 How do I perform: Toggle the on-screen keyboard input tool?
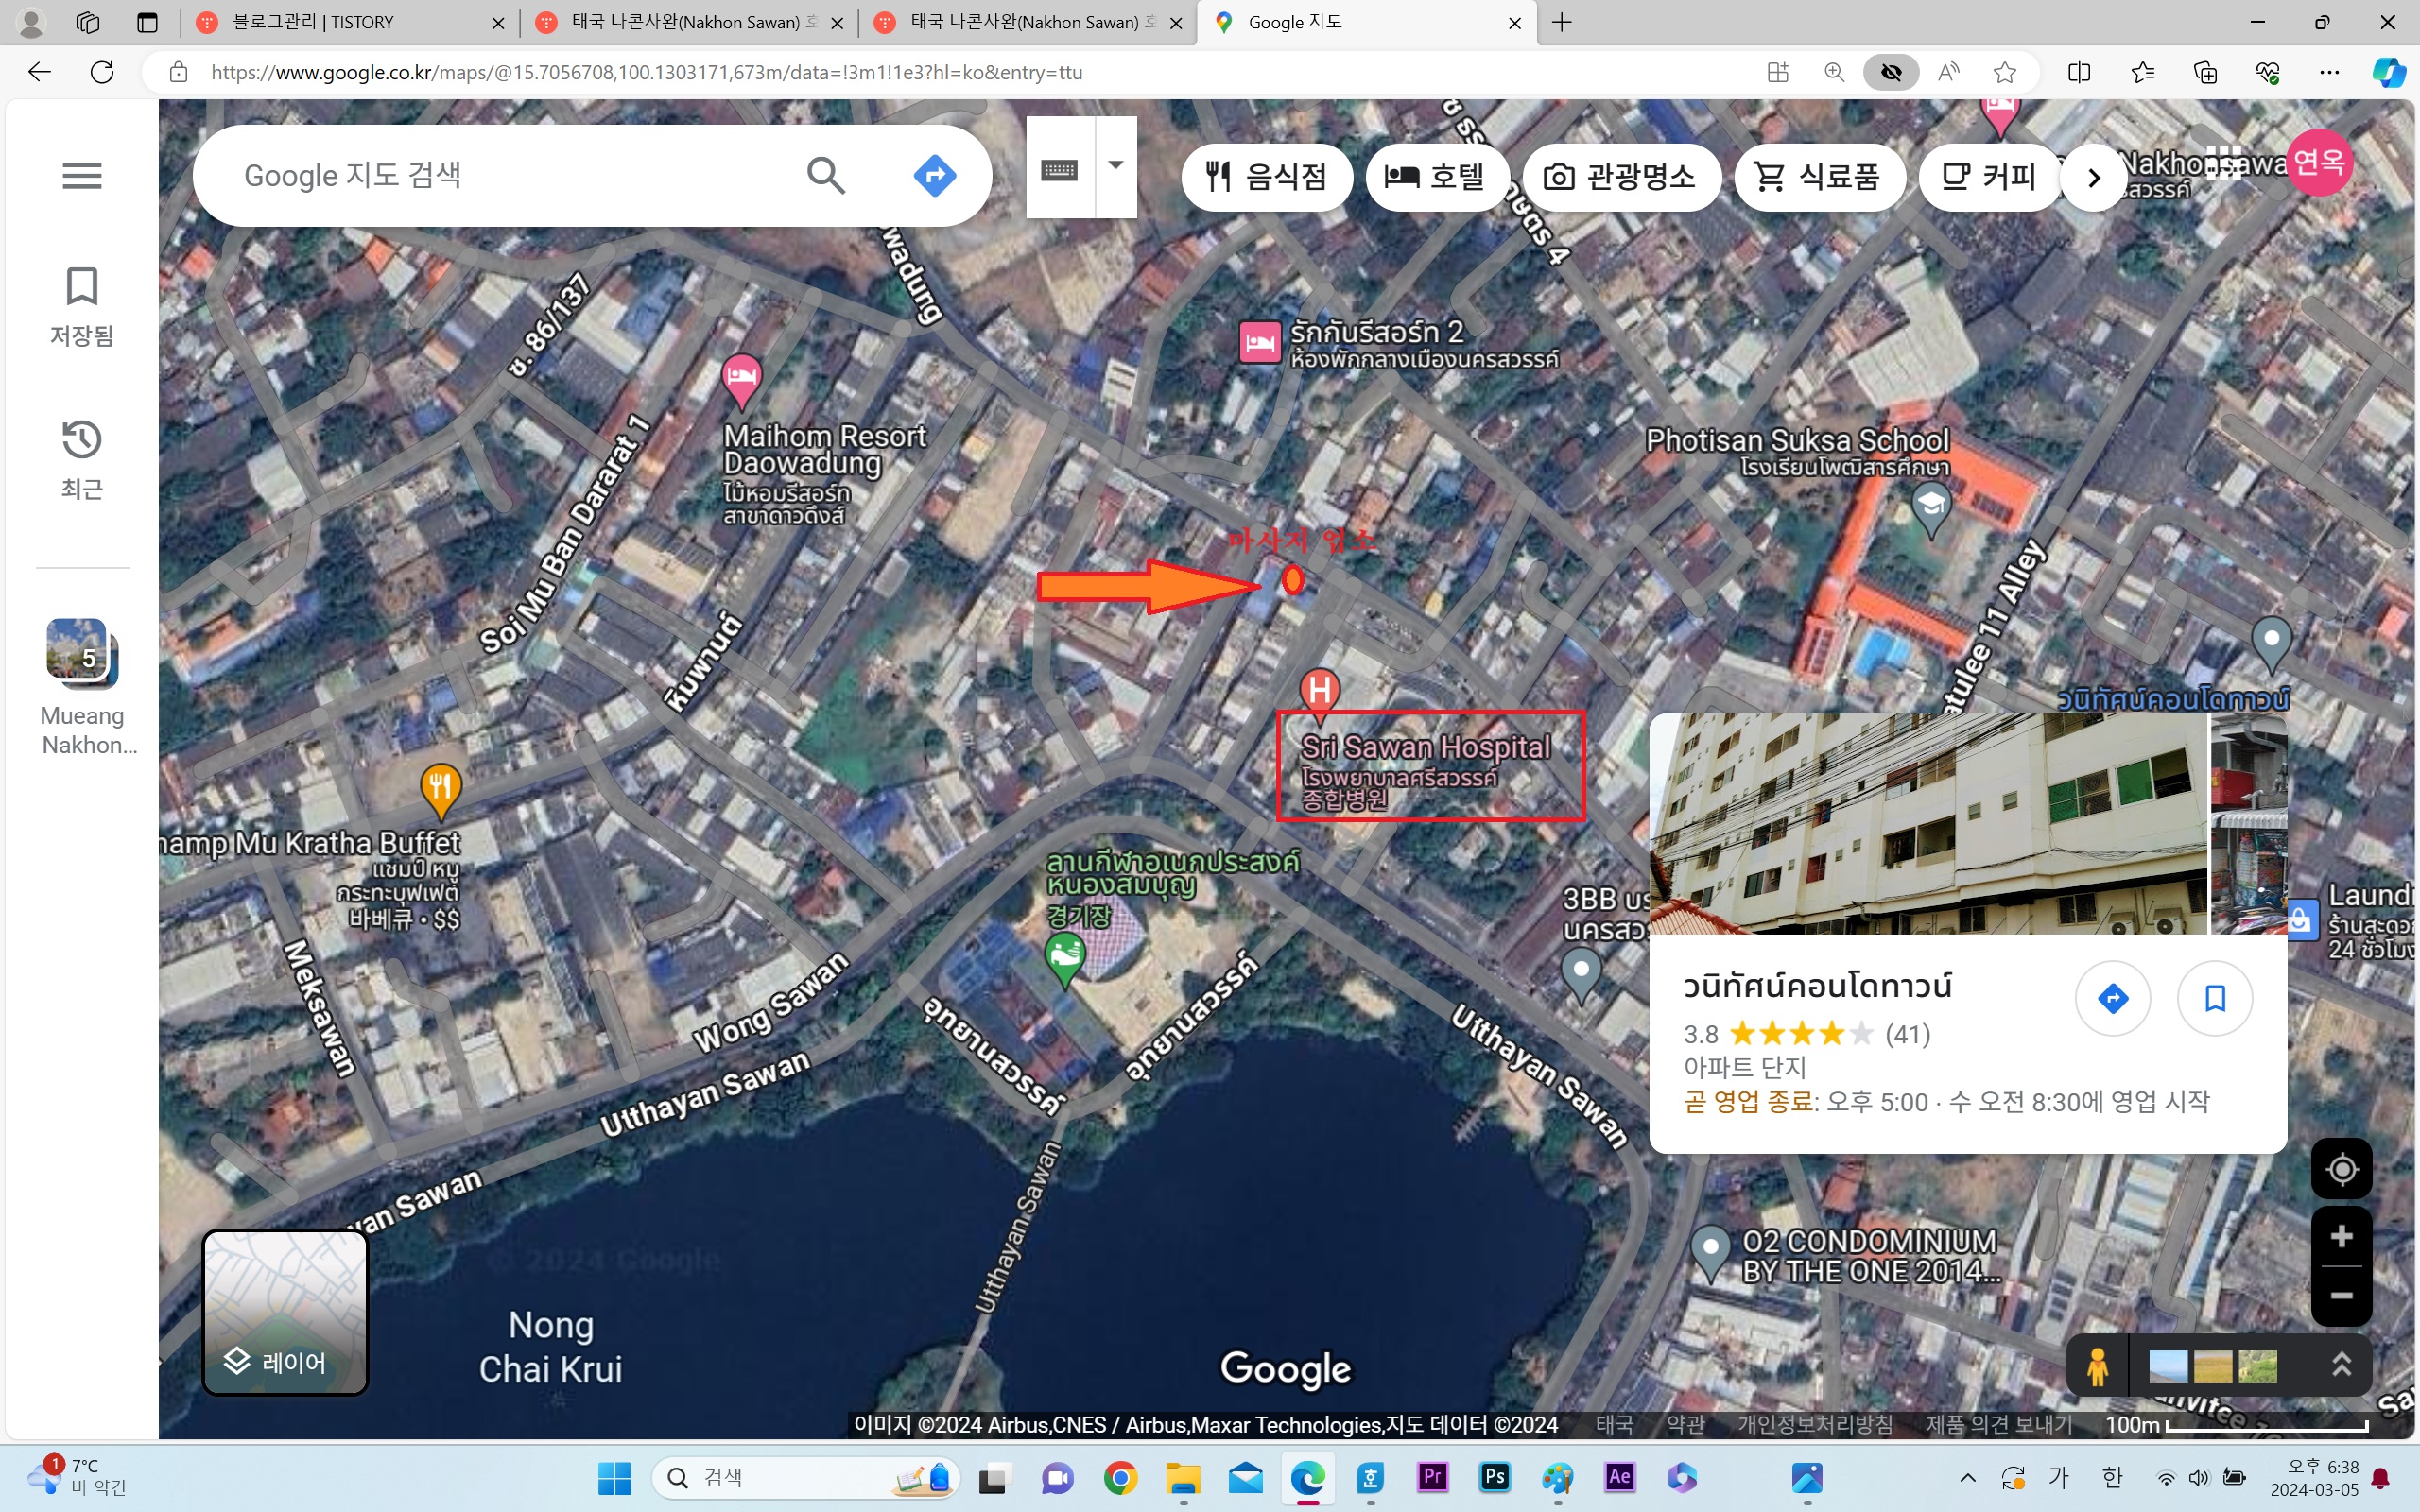pyautogui.click(x=1060, y=168)
